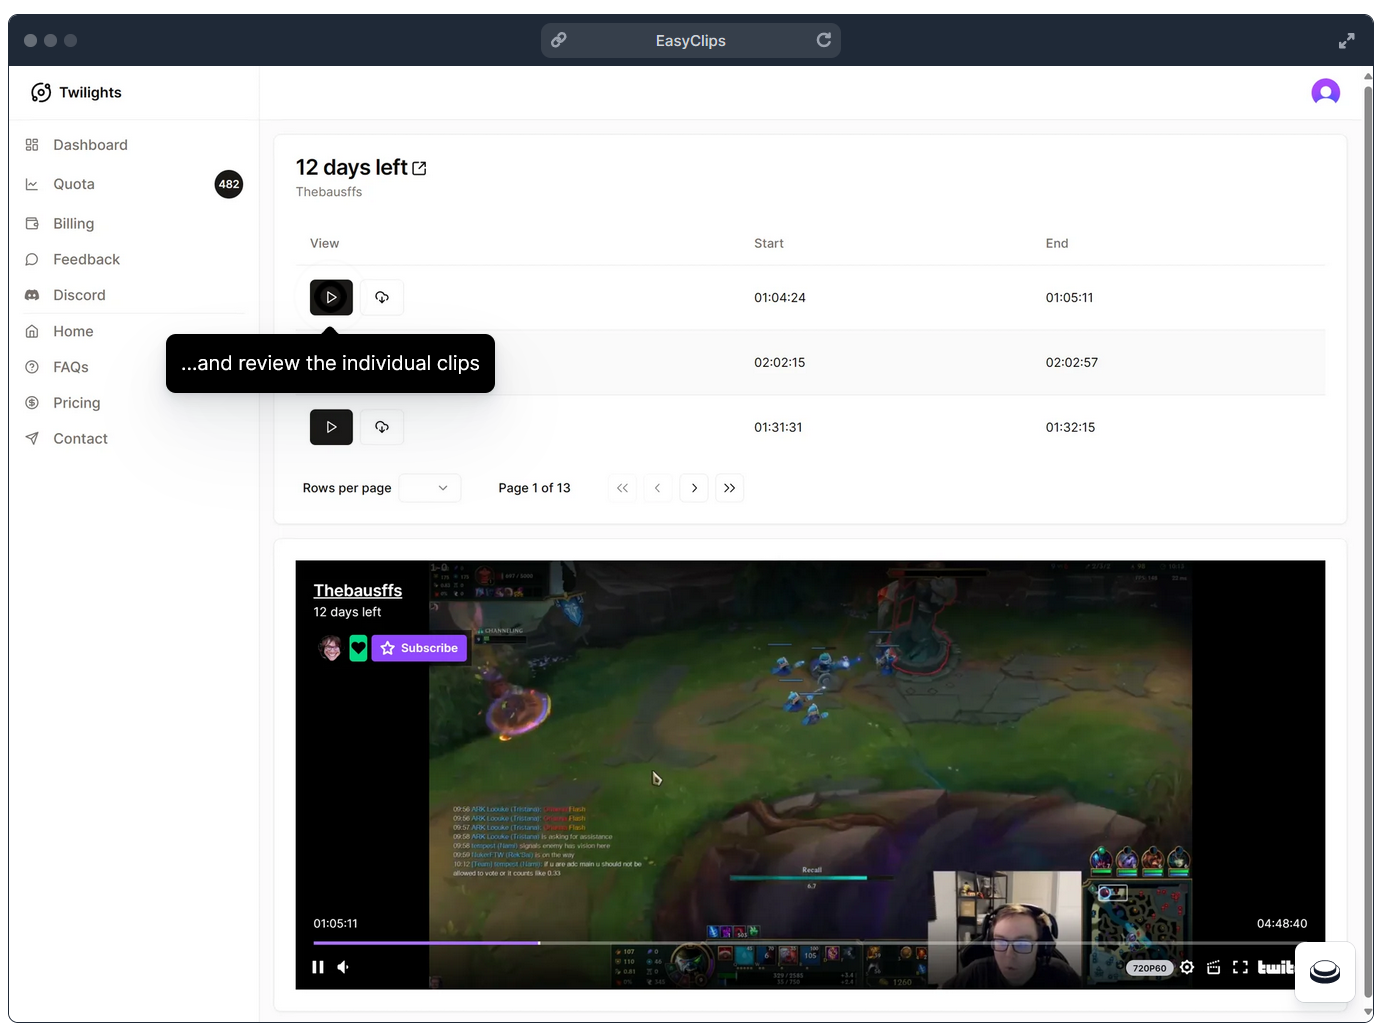Click the End time 01:32:15
Image resolution: width=1382 pixels, height=1035 pixels.
[1071, 427]
